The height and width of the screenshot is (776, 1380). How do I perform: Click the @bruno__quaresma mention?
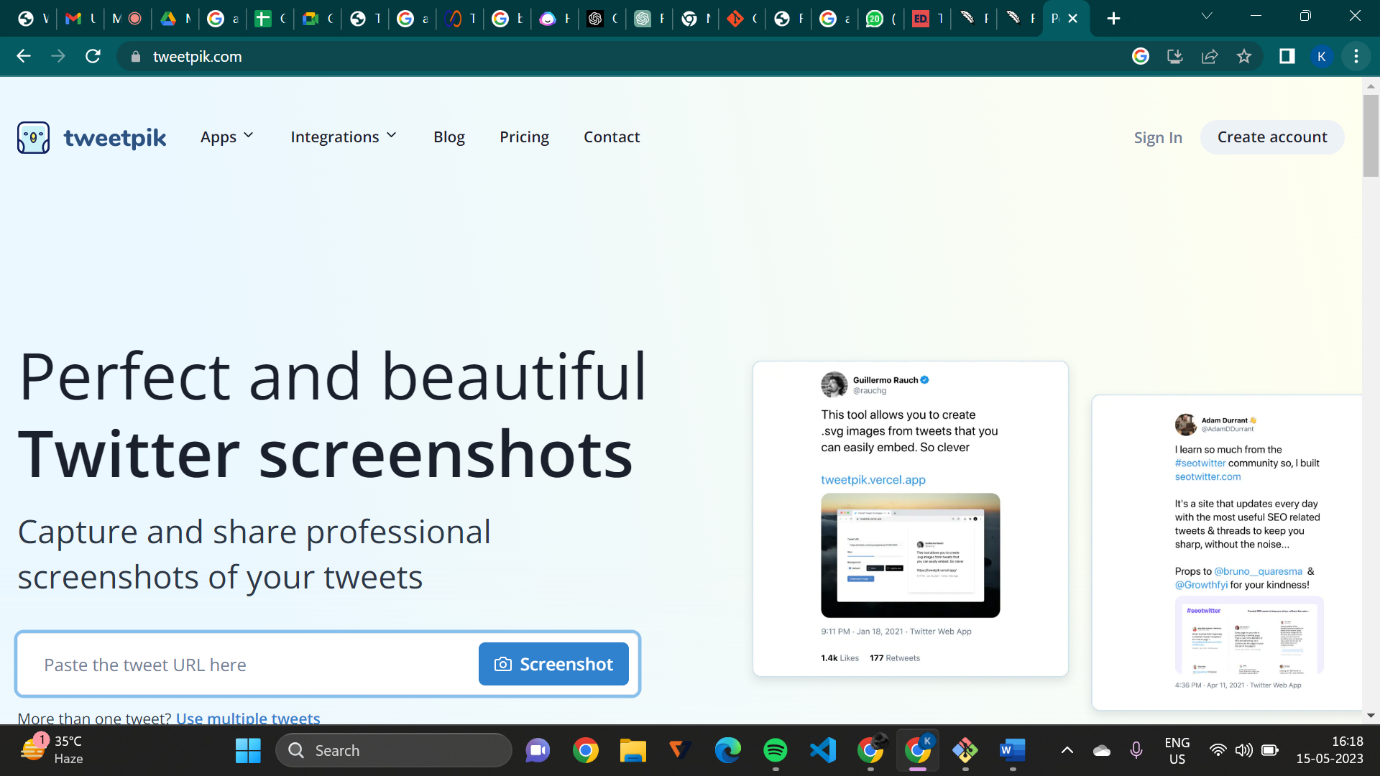click(x=1258, y=571)
